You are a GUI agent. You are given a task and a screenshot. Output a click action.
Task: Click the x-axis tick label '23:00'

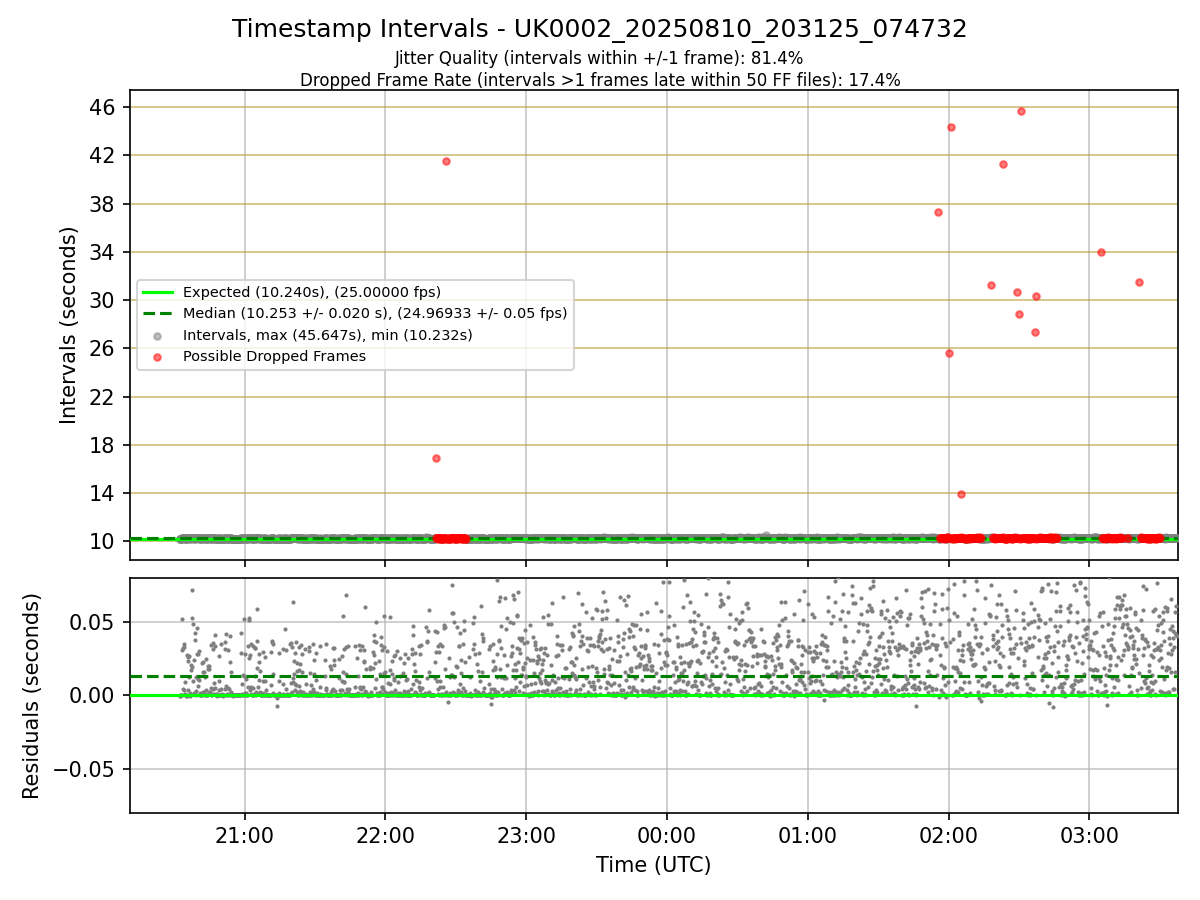[526, 835]
